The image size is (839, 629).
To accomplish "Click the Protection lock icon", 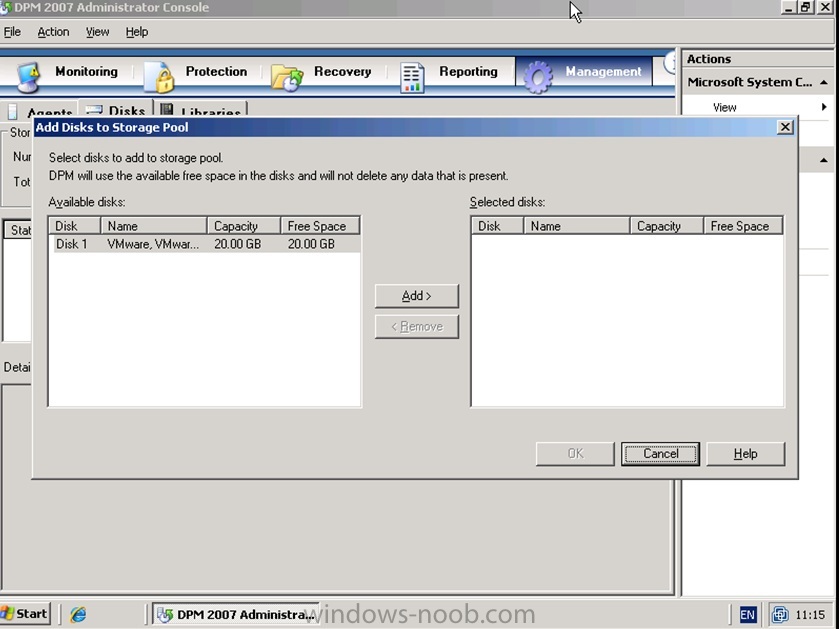I will click(160, 76).
